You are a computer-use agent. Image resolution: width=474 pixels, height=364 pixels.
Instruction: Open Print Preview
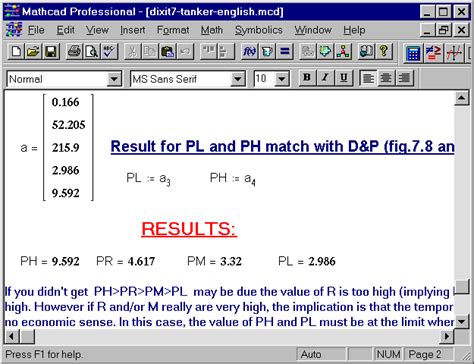click(91, 52)
